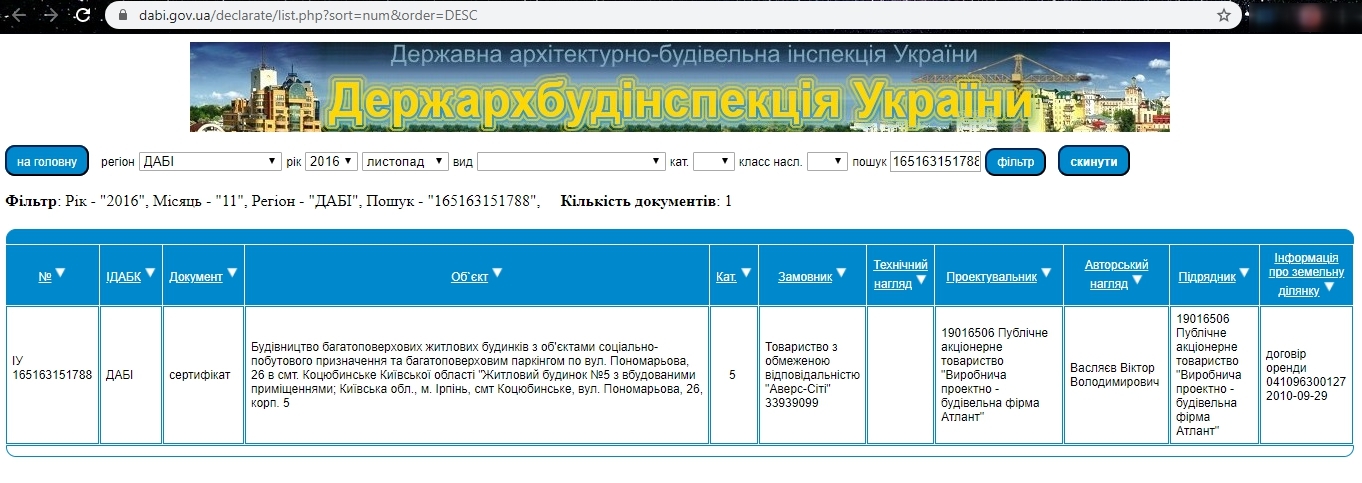This screenshot has width=1362, height=483.
Task: Open the кат. category dropdown
Action: point(714,161)
